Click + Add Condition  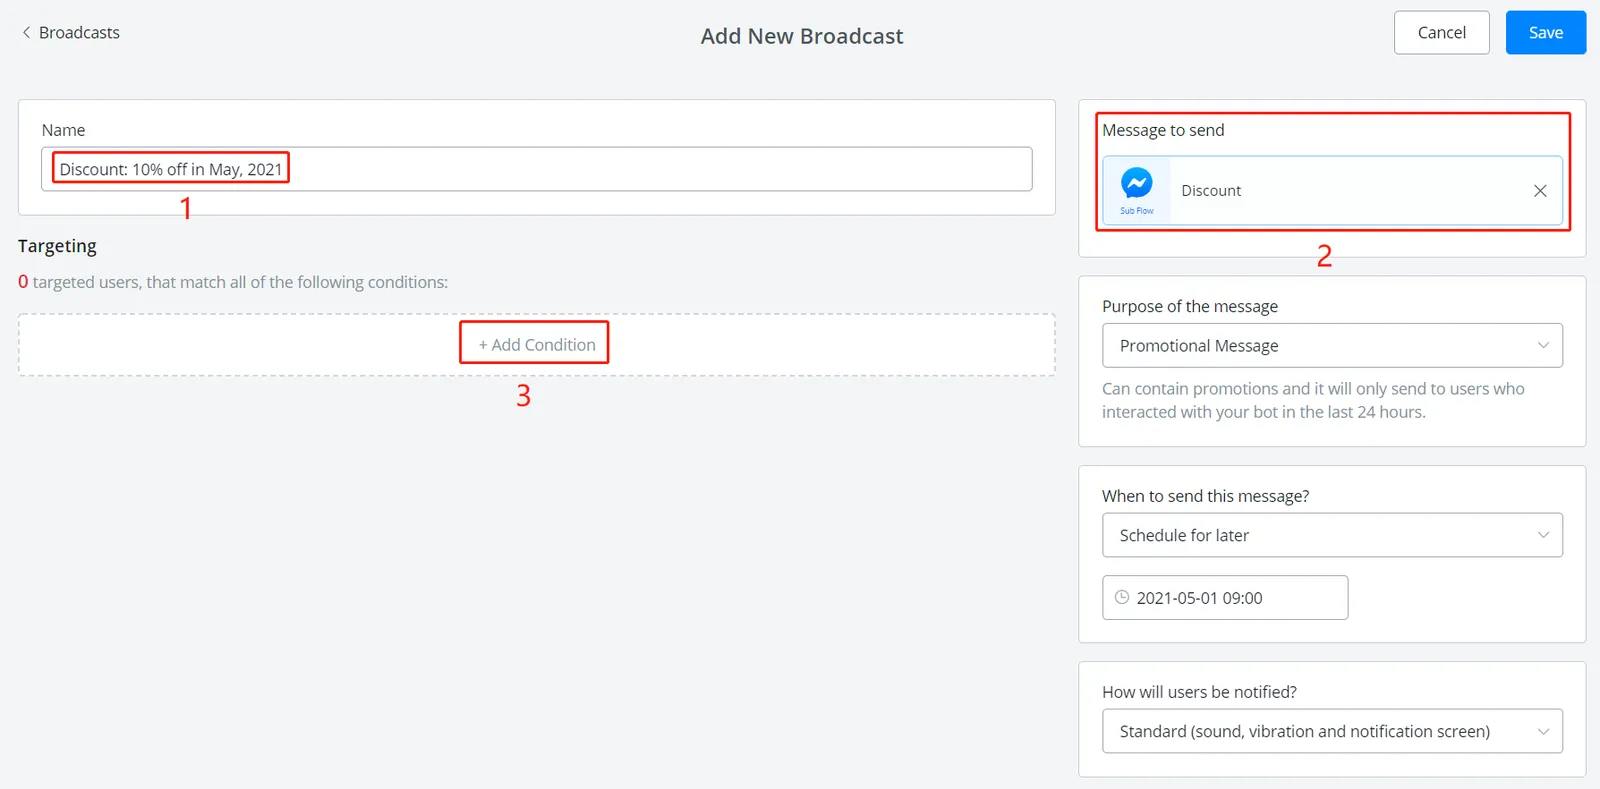point(537,345)
